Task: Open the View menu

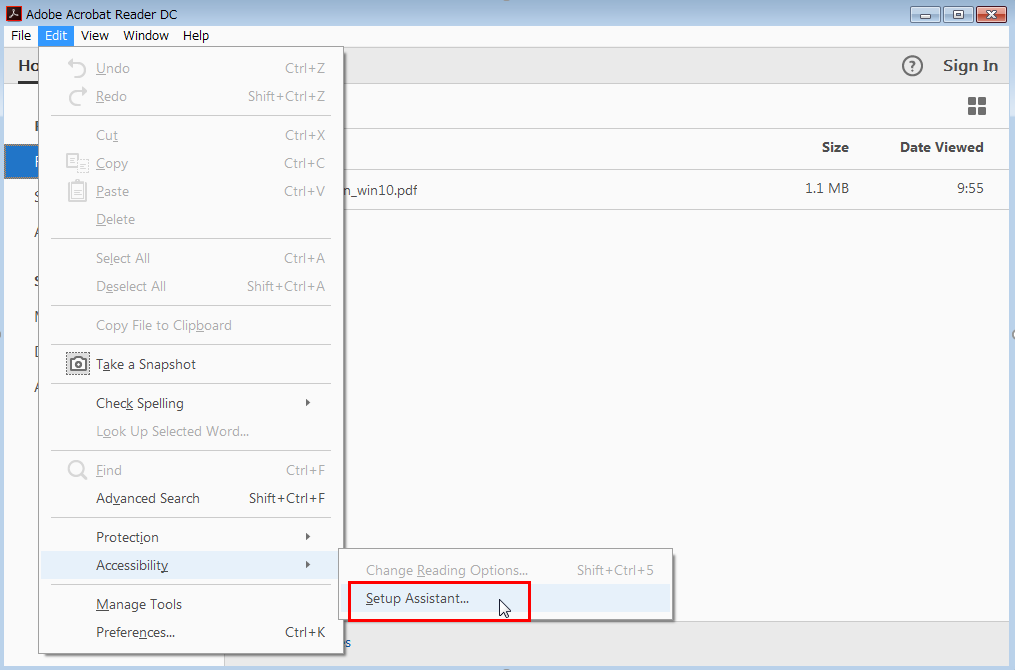Action: (95, 36)
